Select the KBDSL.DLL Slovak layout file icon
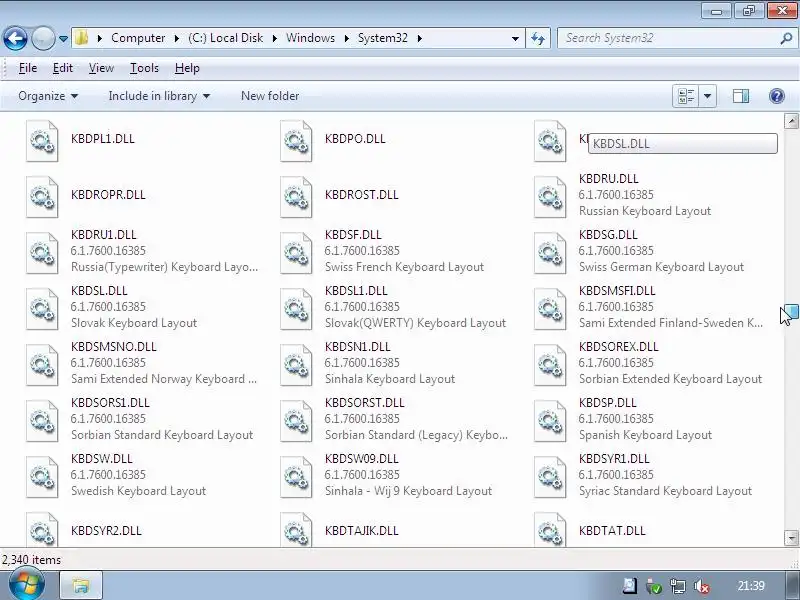This screenshot has width=800, height=600. click(42, 309)
